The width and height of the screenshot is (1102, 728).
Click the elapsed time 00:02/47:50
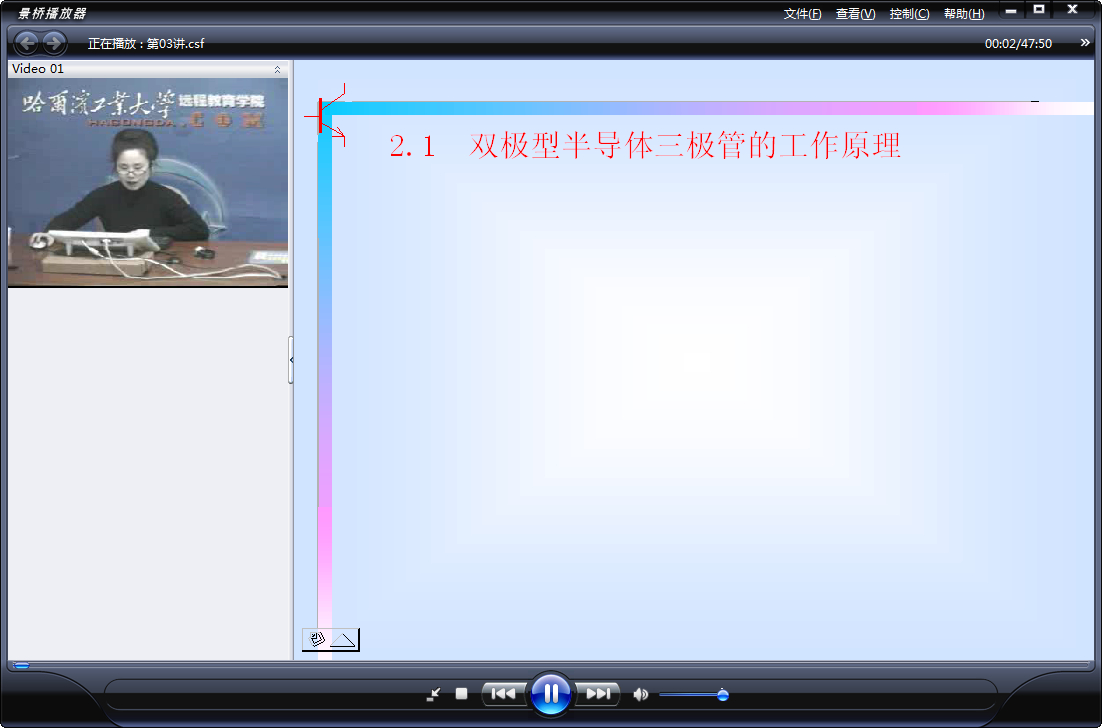[x=1018, y=44]
